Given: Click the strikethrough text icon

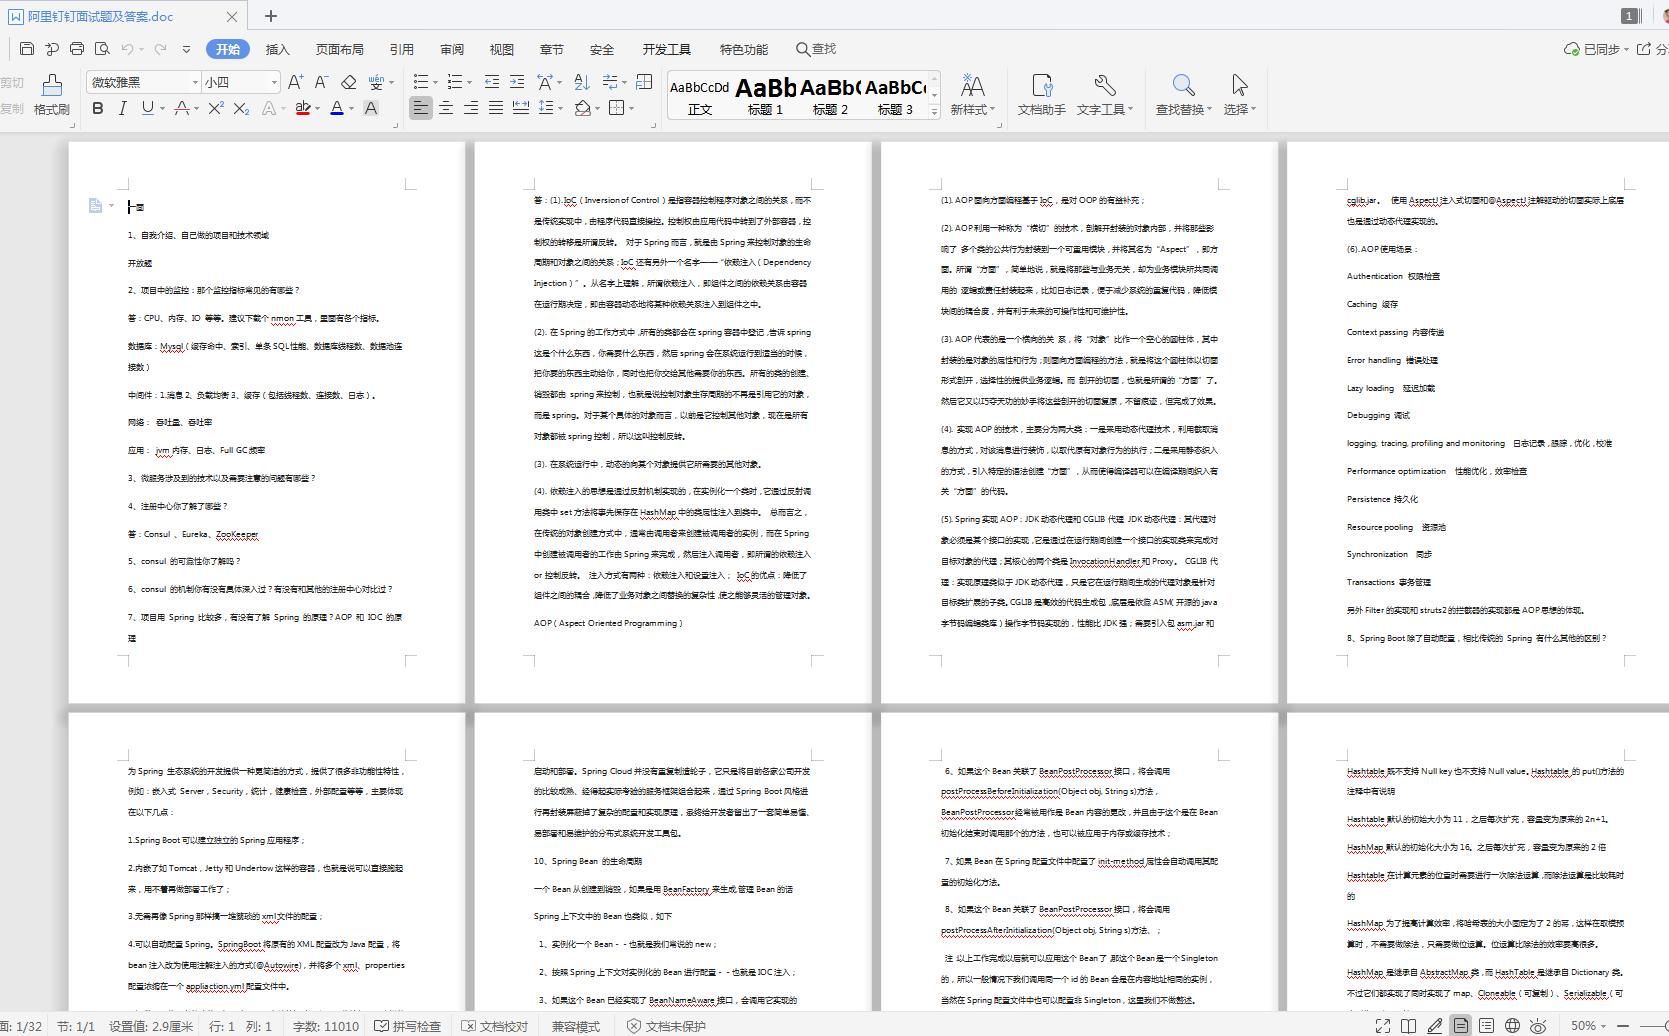Looking at the screenshot, I should [x=181, y=108].
